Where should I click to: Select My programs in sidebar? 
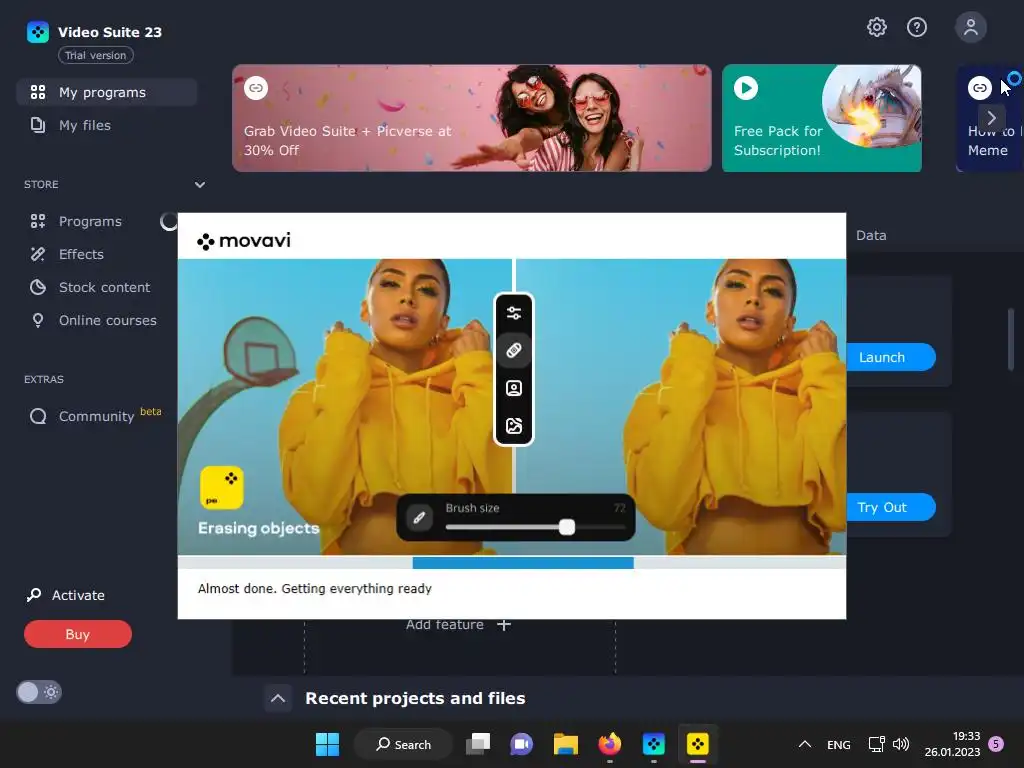click(x=106, y=92)
